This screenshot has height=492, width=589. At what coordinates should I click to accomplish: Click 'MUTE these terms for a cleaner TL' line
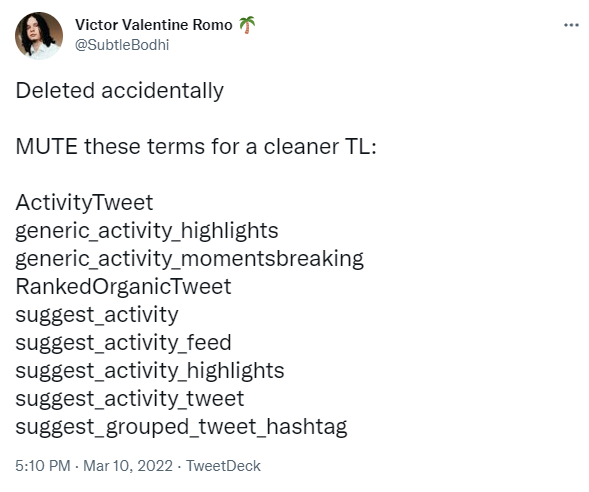(196, 146)
